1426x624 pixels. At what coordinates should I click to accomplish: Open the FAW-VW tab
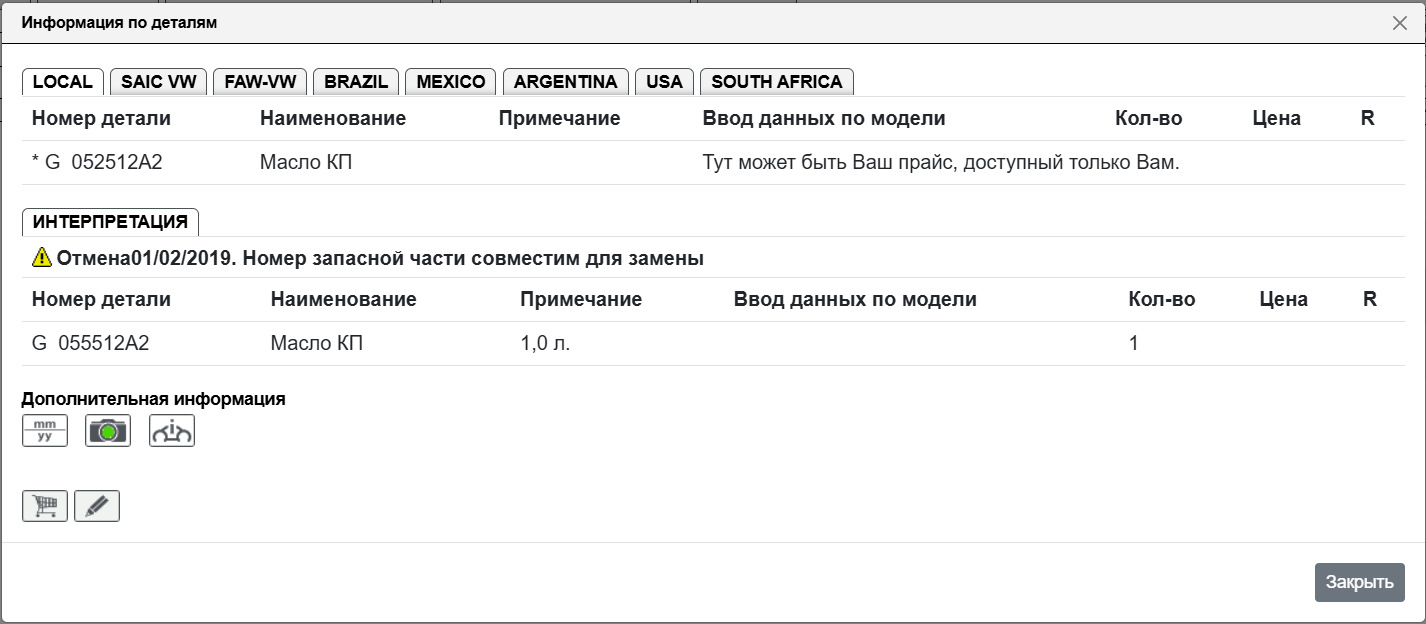[260, 82]
